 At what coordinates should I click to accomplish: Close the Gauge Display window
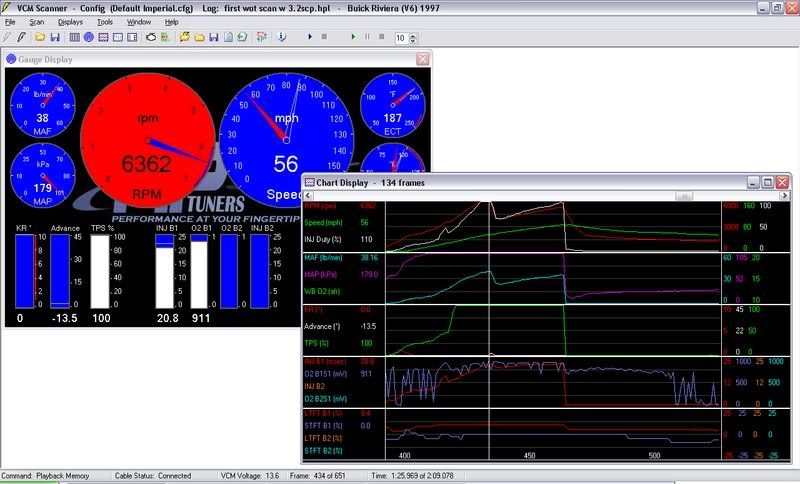point(423,59)
